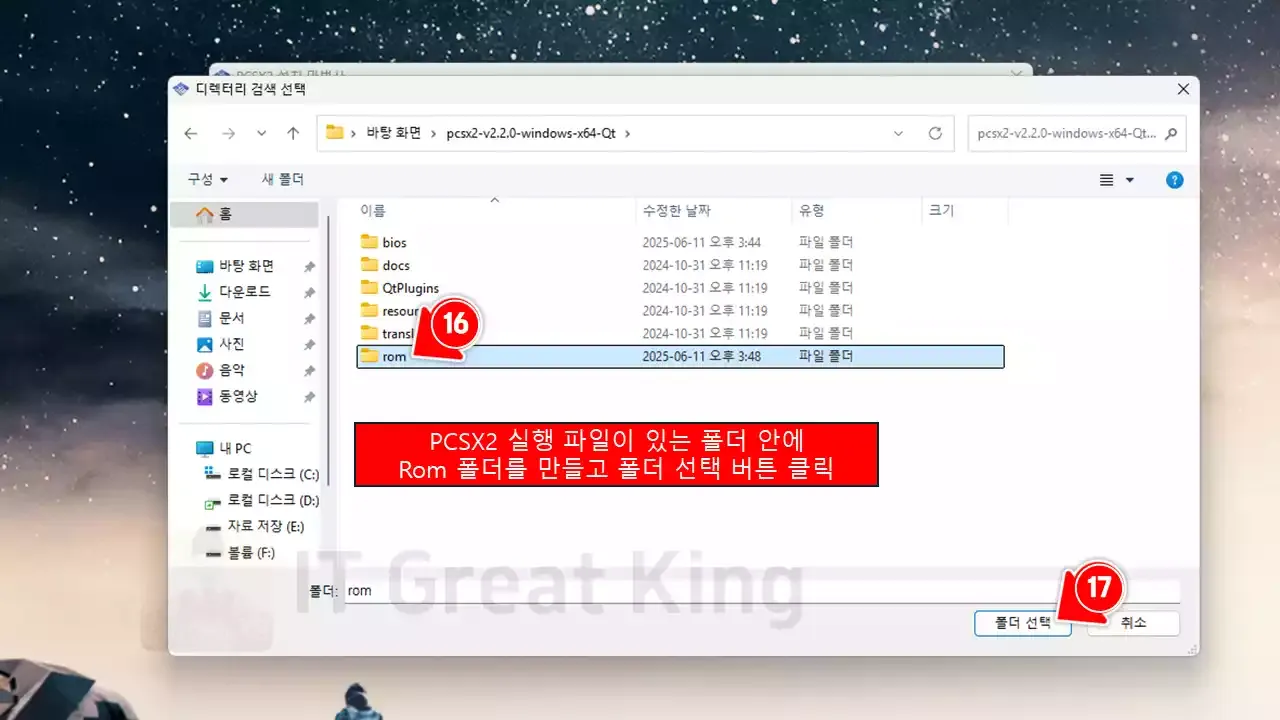The width and height of the screenshot is (1280, 720).
Task: Open help with the question mark icon
Action: [x=1175, y=180]
